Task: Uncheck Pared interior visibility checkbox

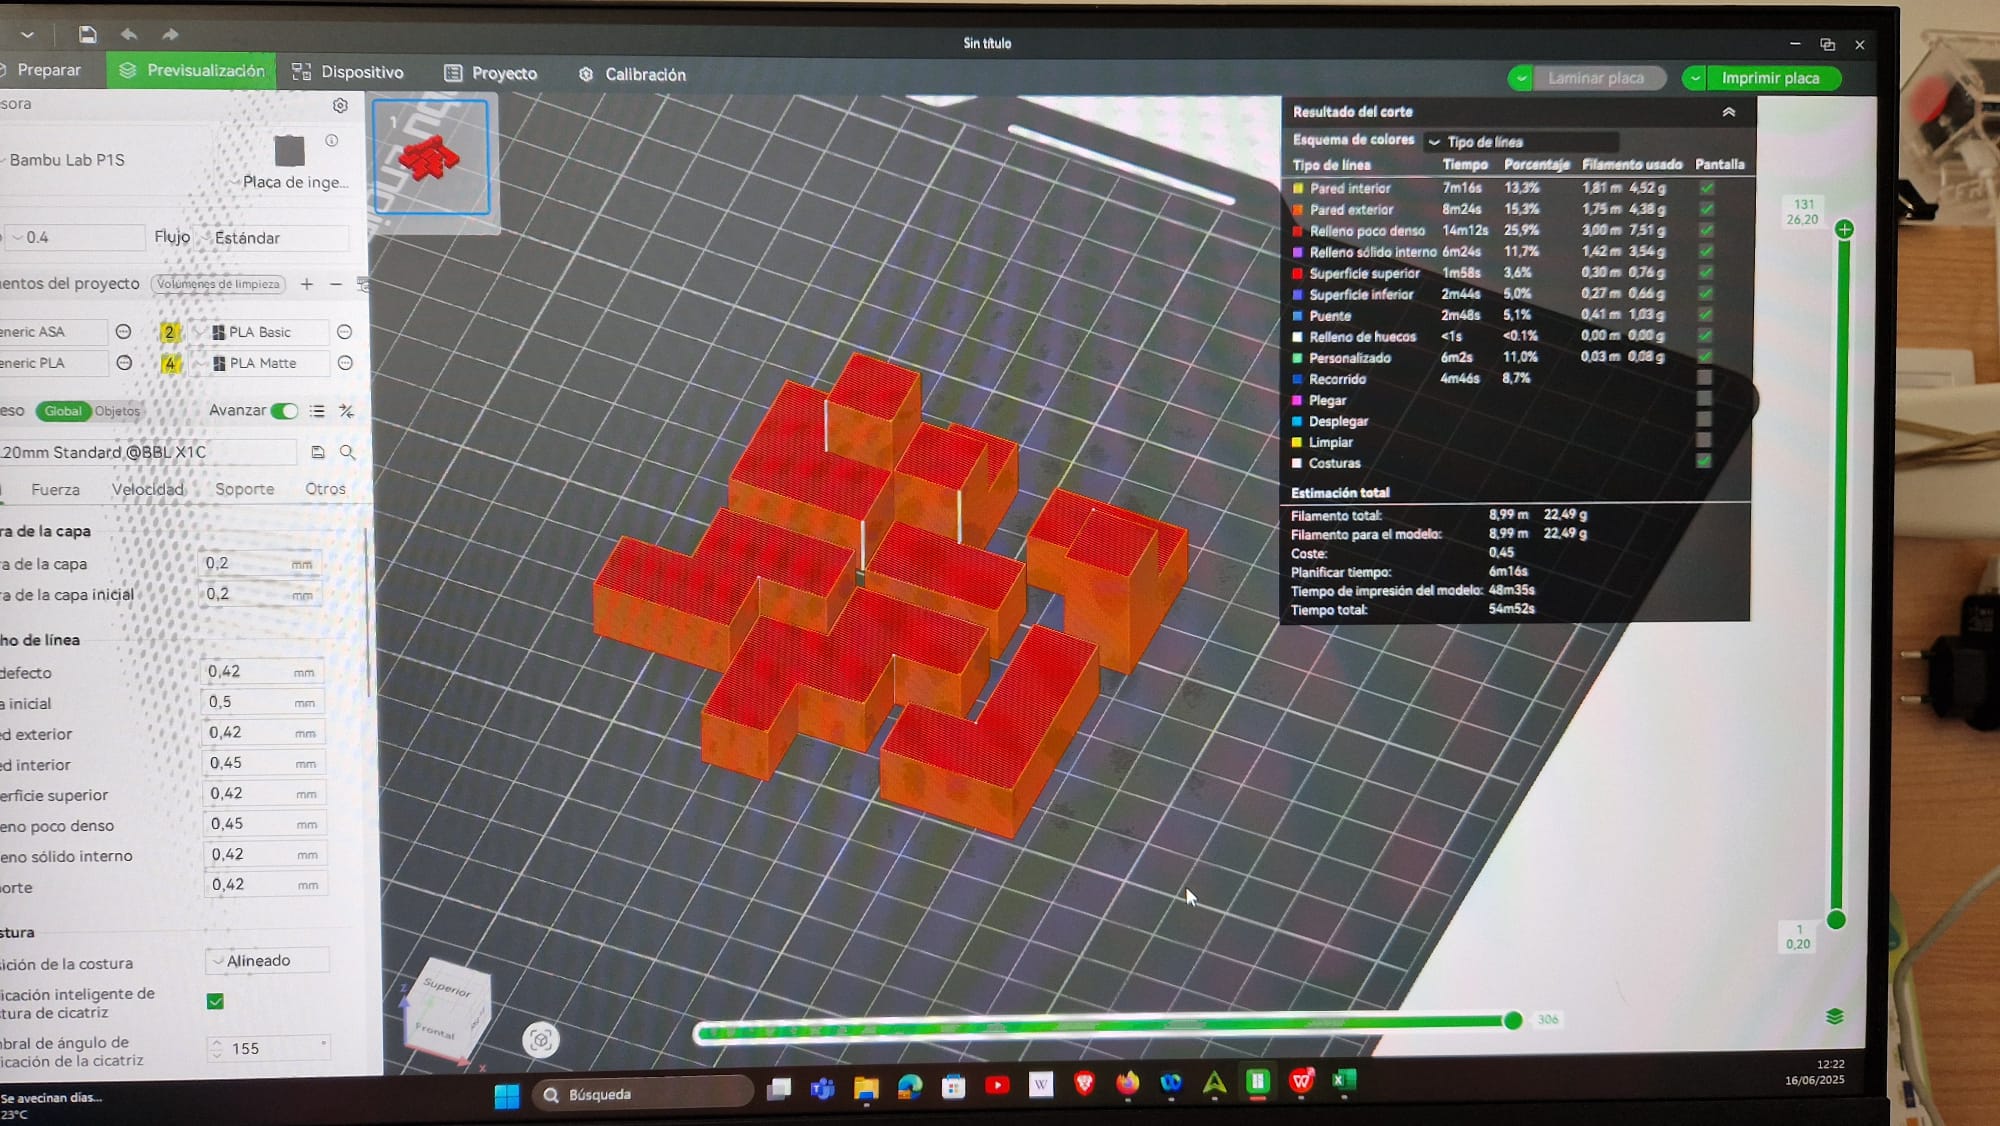Action: pyautogui.click(x=1707, y=188)
